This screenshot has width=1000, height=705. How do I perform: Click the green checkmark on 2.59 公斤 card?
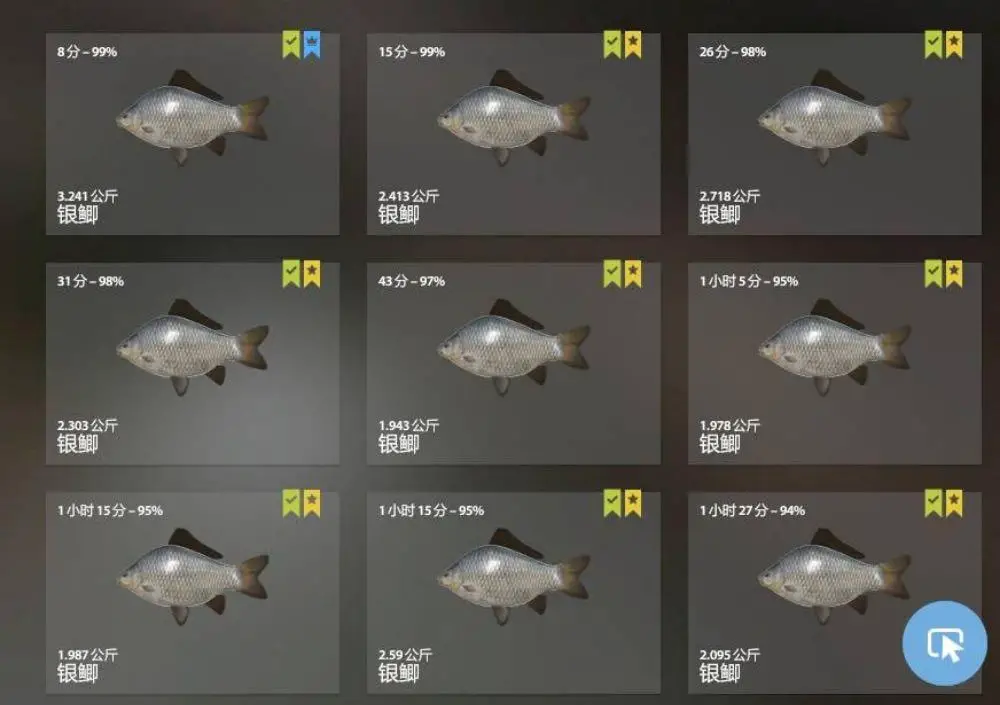tap(612, 503)
